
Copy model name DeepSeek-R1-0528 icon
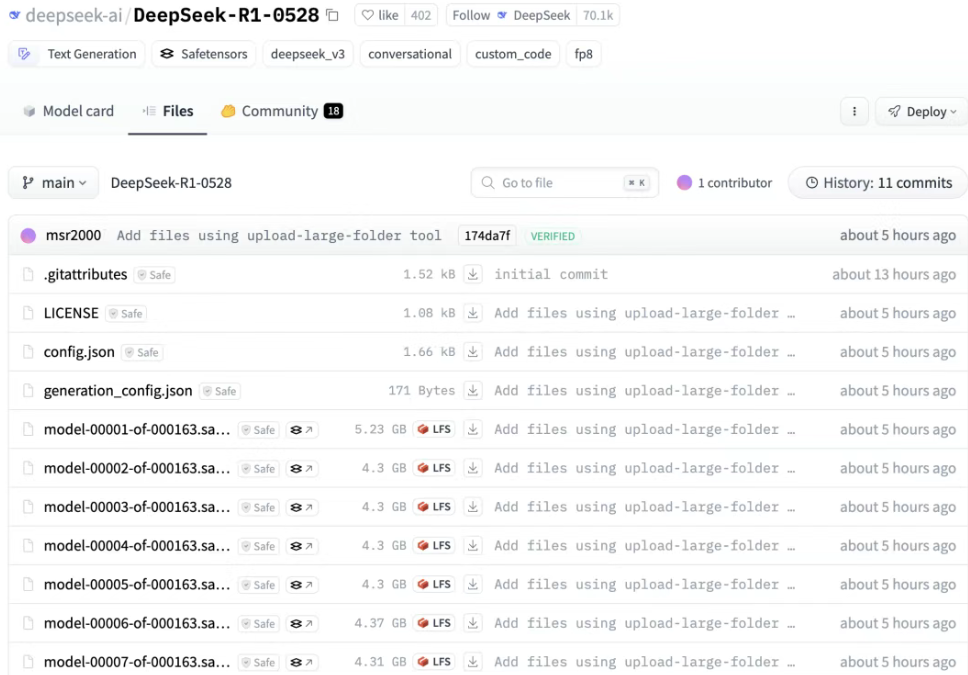(x=333, y=15)
